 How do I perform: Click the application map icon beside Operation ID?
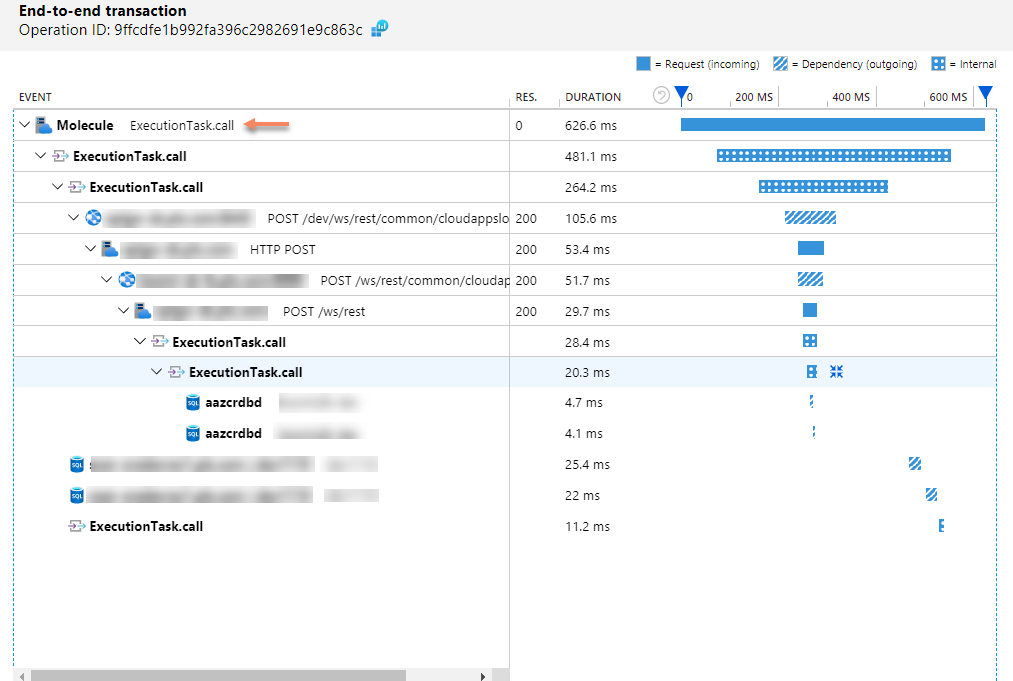pos(378,30)
